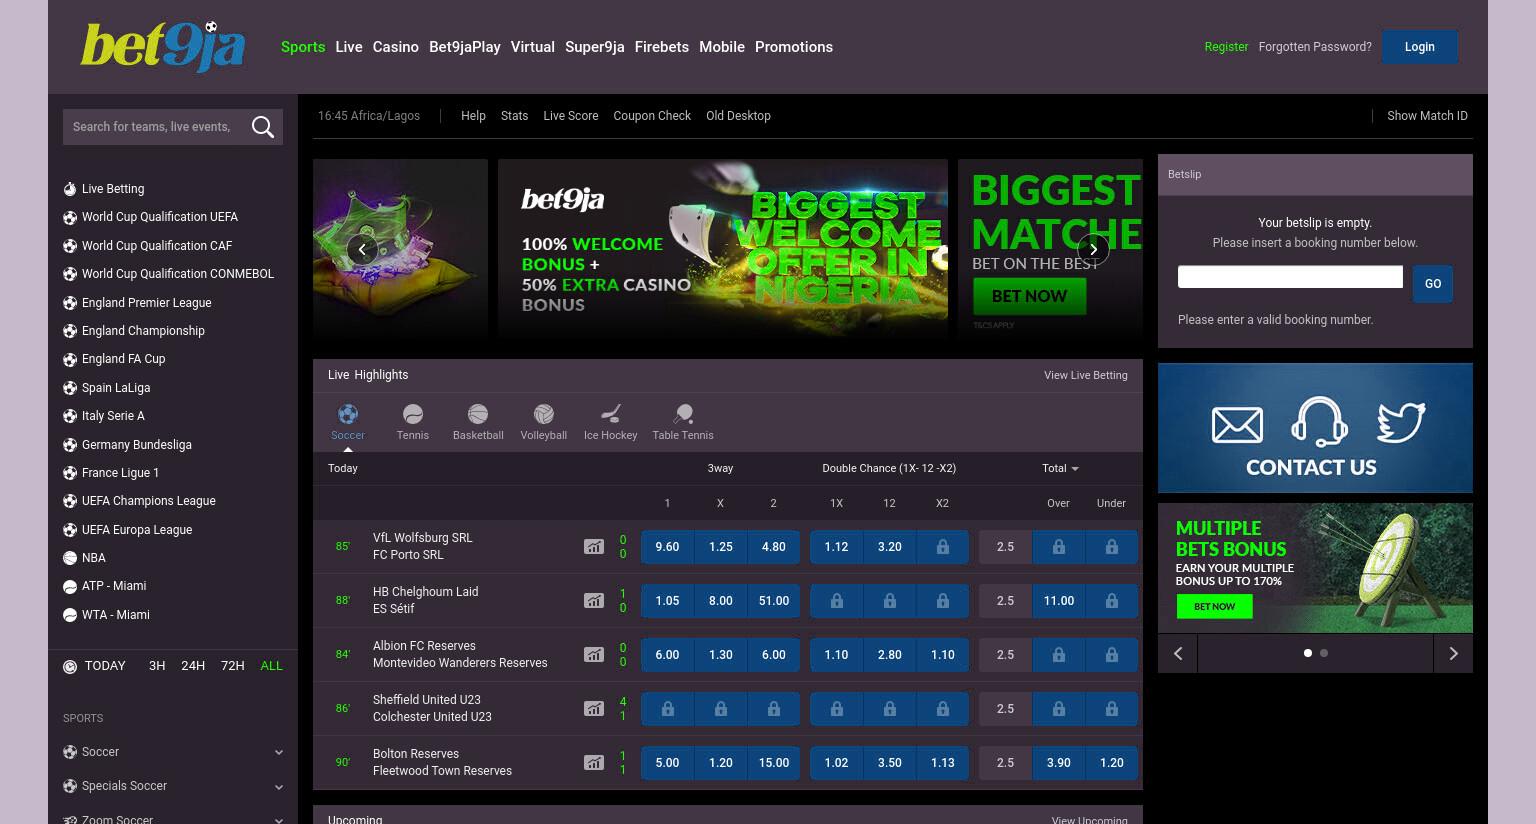Click the GO booking button
Viewport: 1536px width, 824px height.
pyautogui.click(x=1433, y=284)
